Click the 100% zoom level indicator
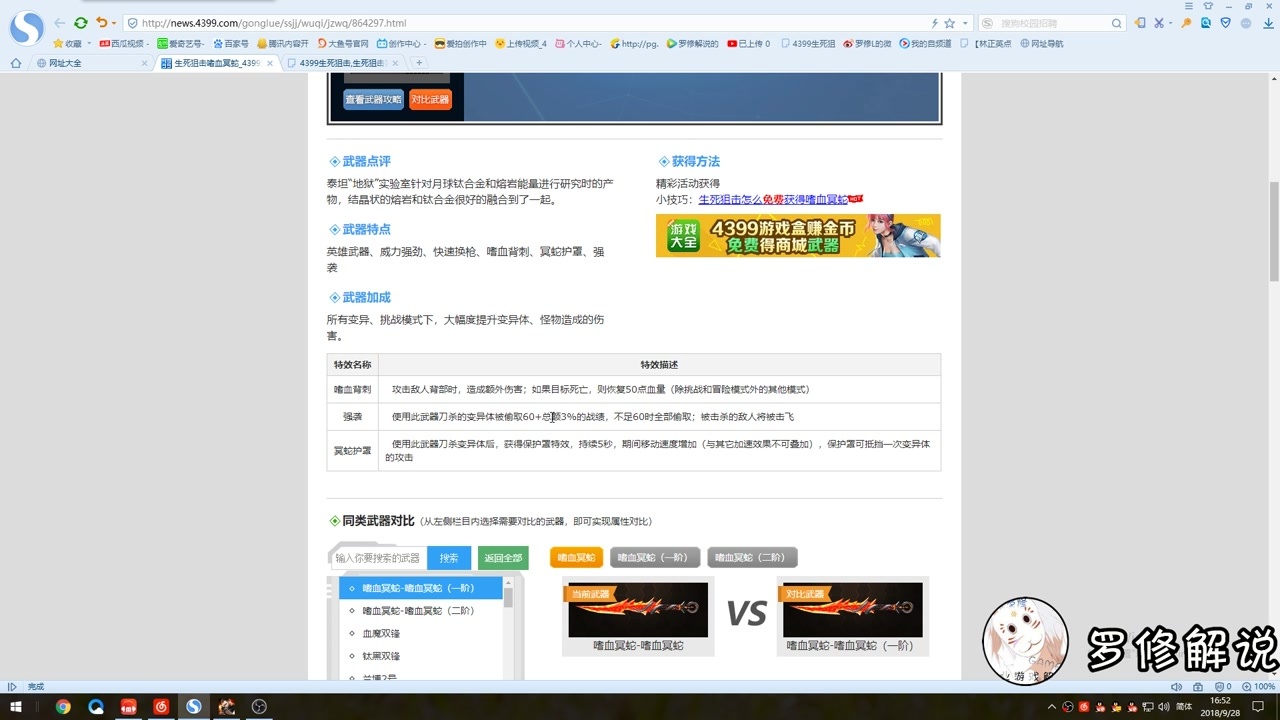Viewport: 1280px width, 720px height. pyautogui.click(x=1258, y=687)
